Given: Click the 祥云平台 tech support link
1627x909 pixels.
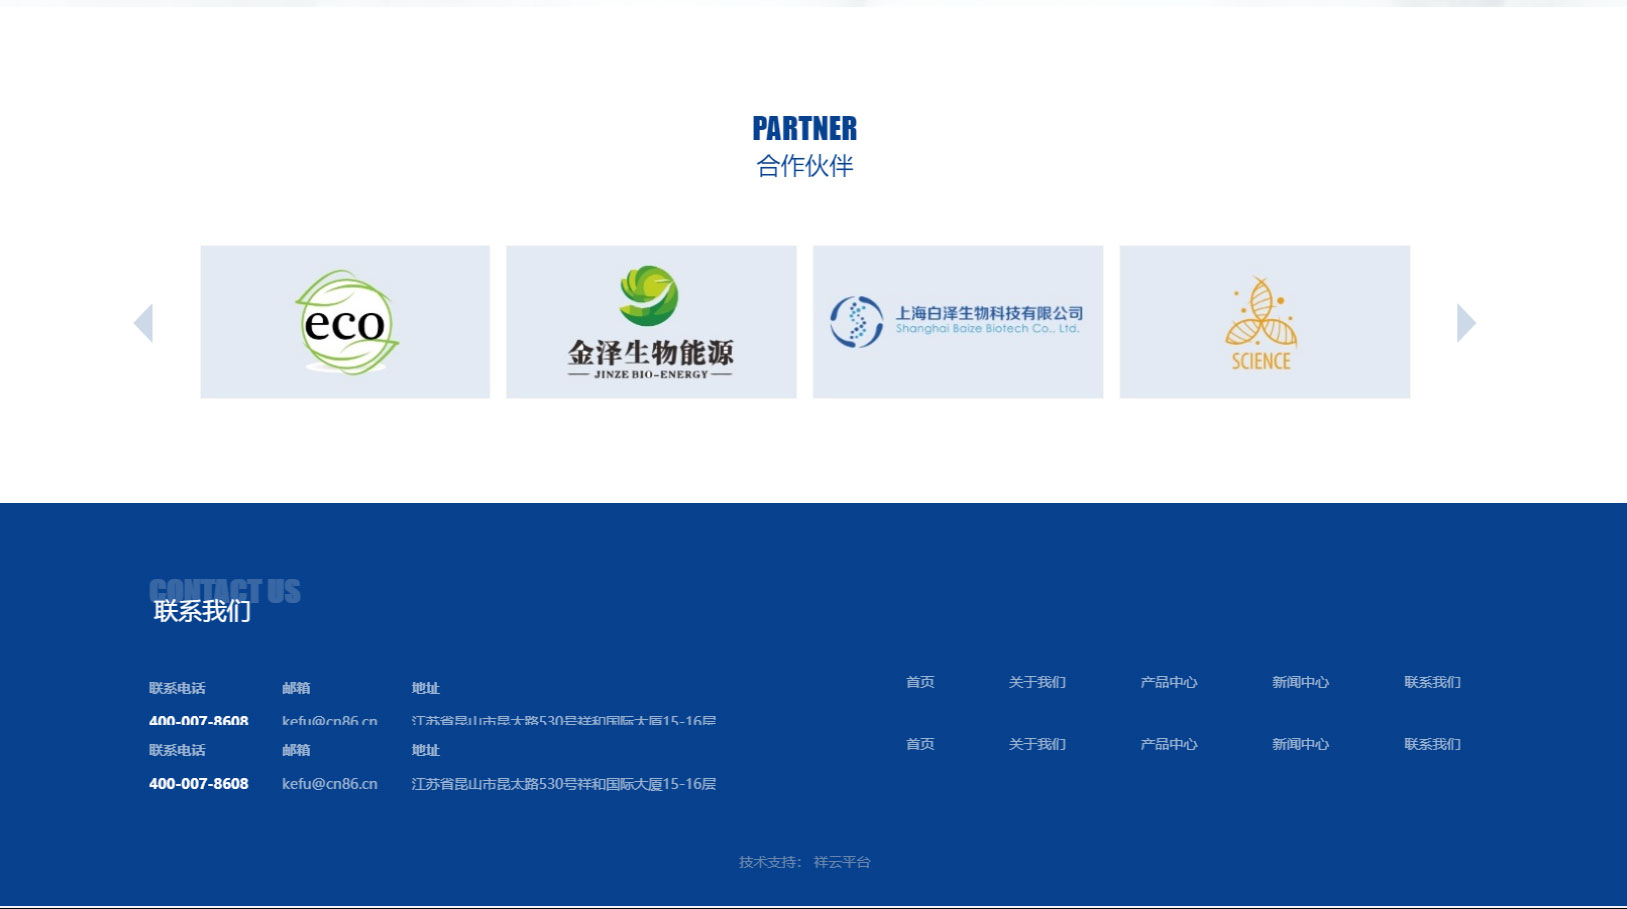Looking at the screenshot, I should click(842, 862).
